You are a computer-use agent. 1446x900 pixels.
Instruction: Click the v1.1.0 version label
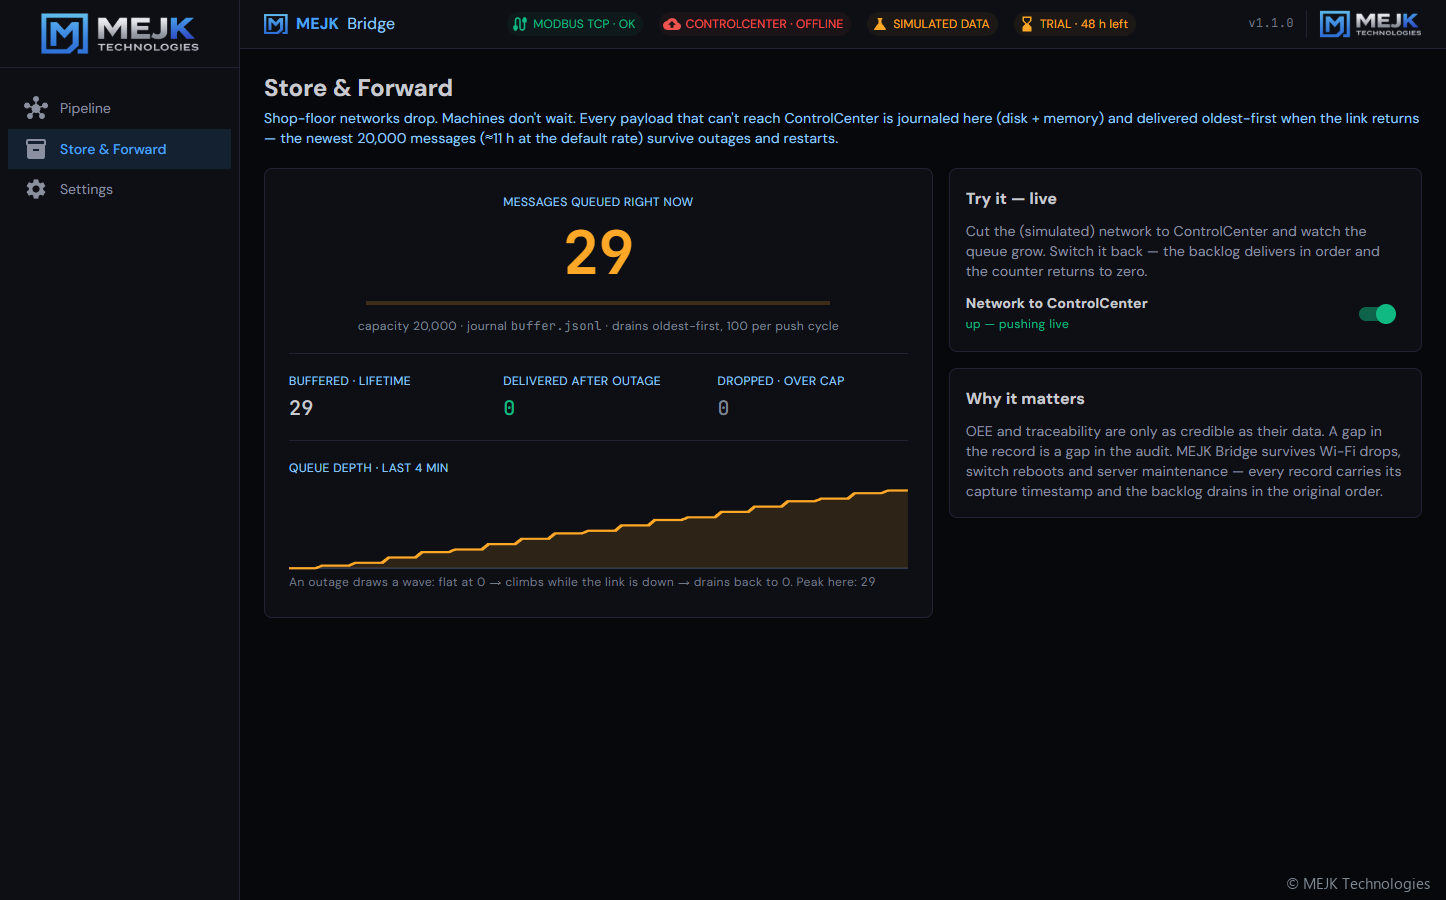coord(1271,24)
